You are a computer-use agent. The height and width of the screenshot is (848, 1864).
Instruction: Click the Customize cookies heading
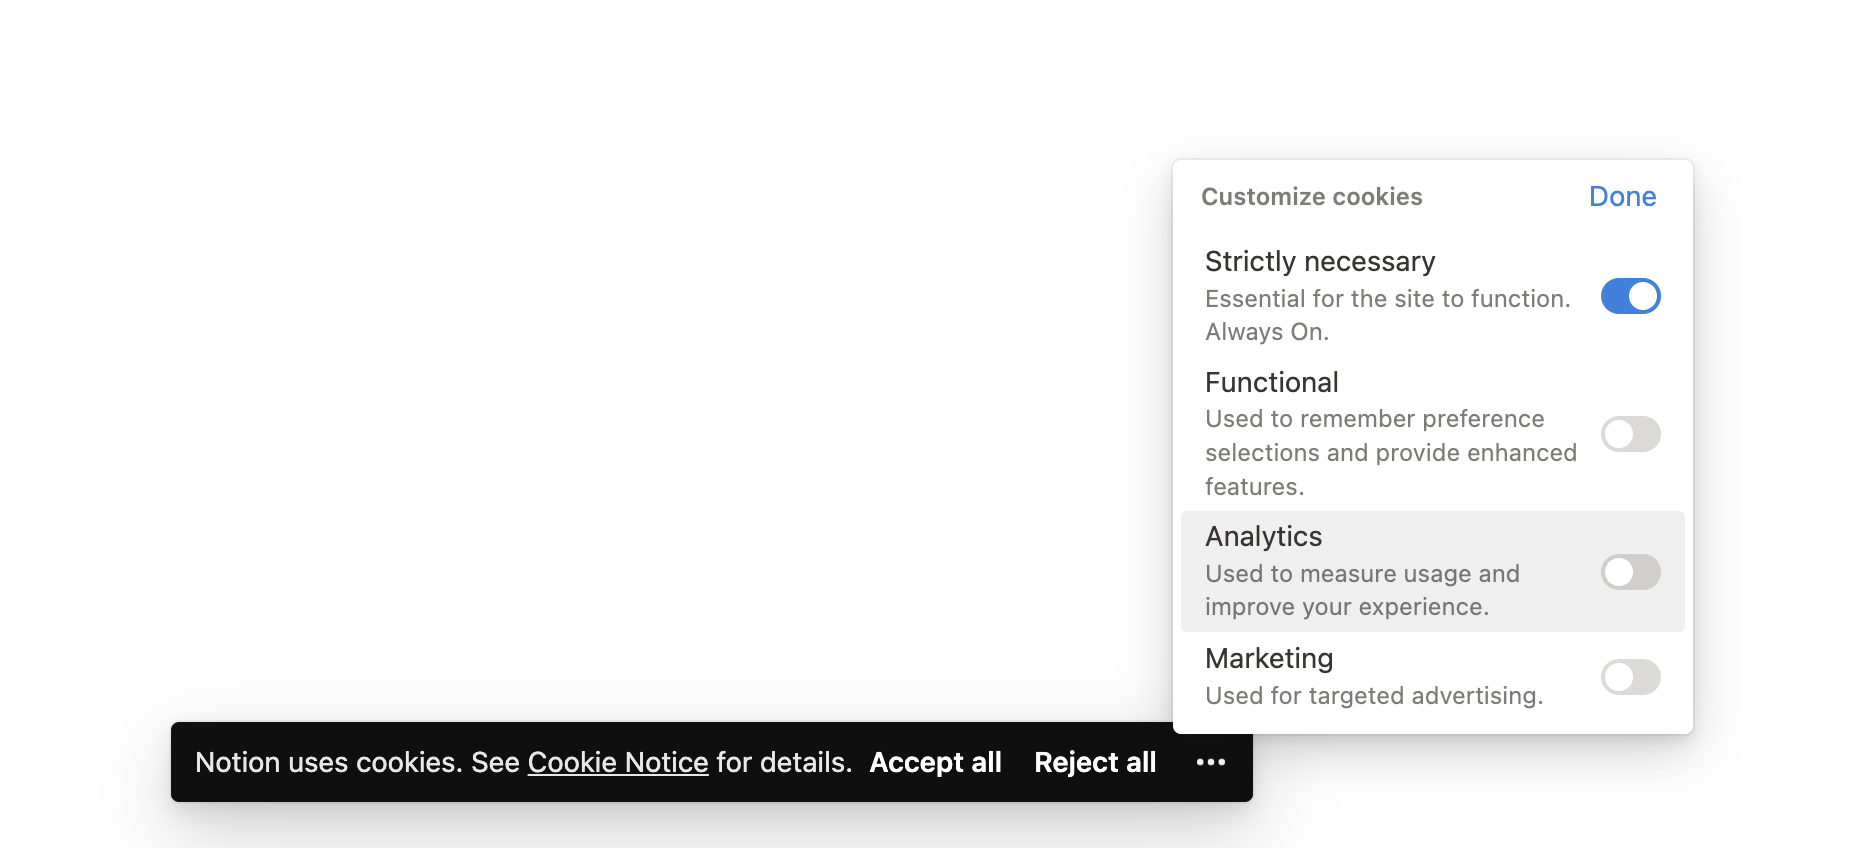pos(1311,197)
